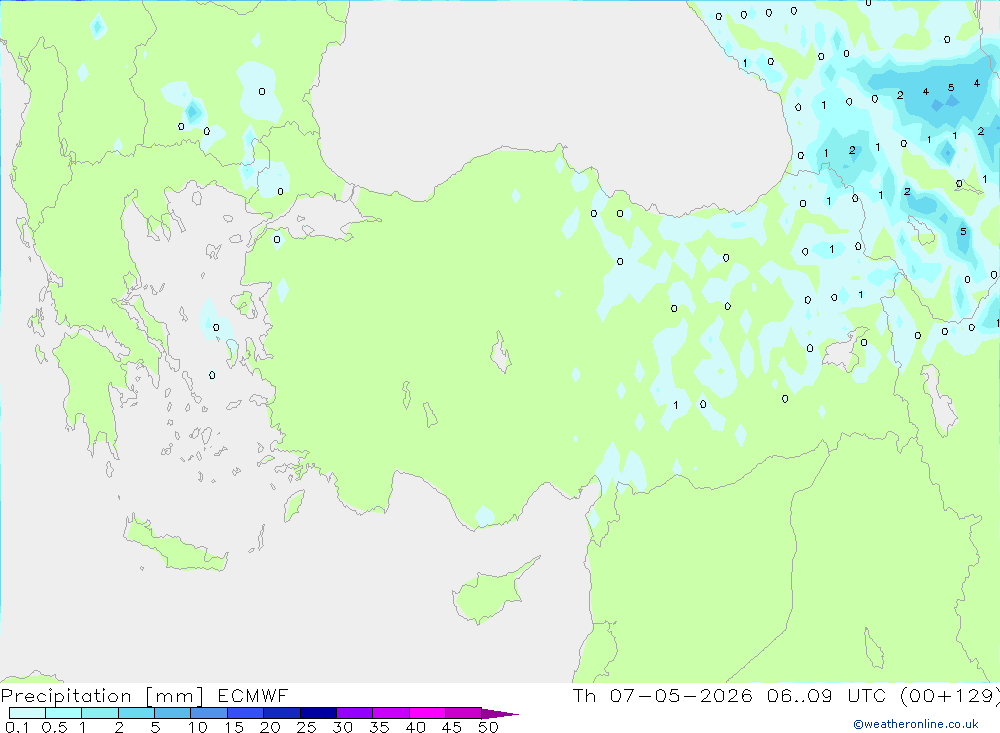Click the '[mm]' unit label
This screenshot has height=733, width=1000.
pyautogui.click(x=174, y=696)
